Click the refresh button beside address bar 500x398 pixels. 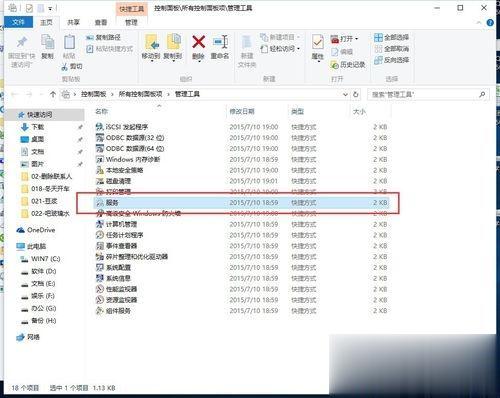[x=356, y=95]
